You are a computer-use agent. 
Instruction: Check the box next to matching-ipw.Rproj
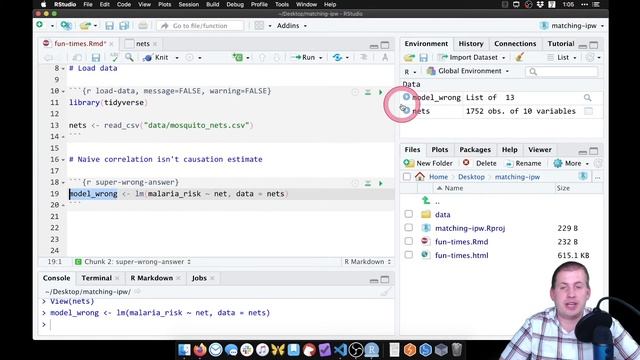coord(409,228)
